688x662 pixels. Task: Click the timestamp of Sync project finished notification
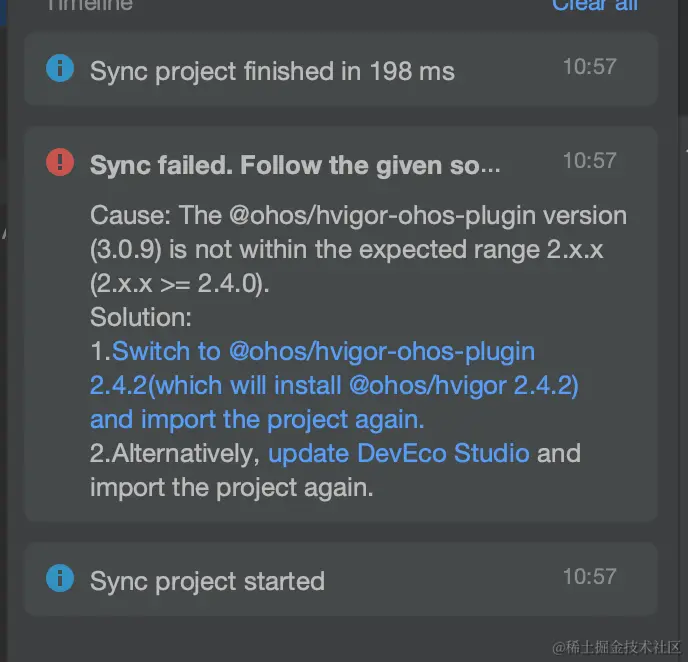tap(589, 67)
